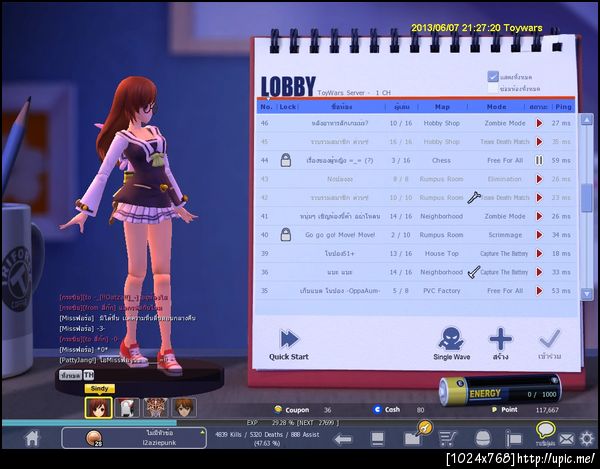Image resolution: width=600 pixels, height=469 pixels.
Task: Select room 41 Neighborhood Zombie Mode
Action: pyautogui.click(x=416, y=216)
